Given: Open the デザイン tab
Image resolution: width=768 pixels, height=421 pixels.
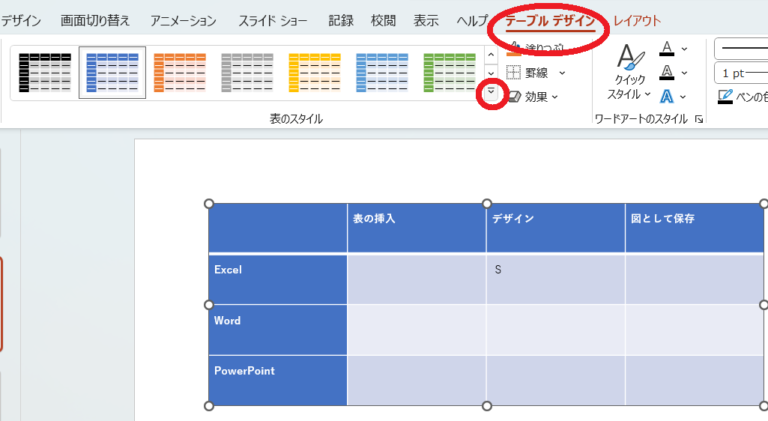Looking at the screenshot, I should click(21, 21).
